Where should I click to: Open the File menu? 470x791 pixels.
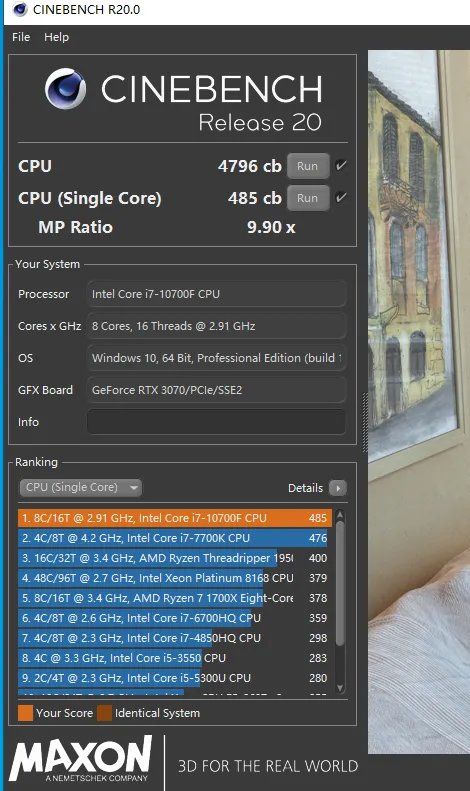coord(21,37)
